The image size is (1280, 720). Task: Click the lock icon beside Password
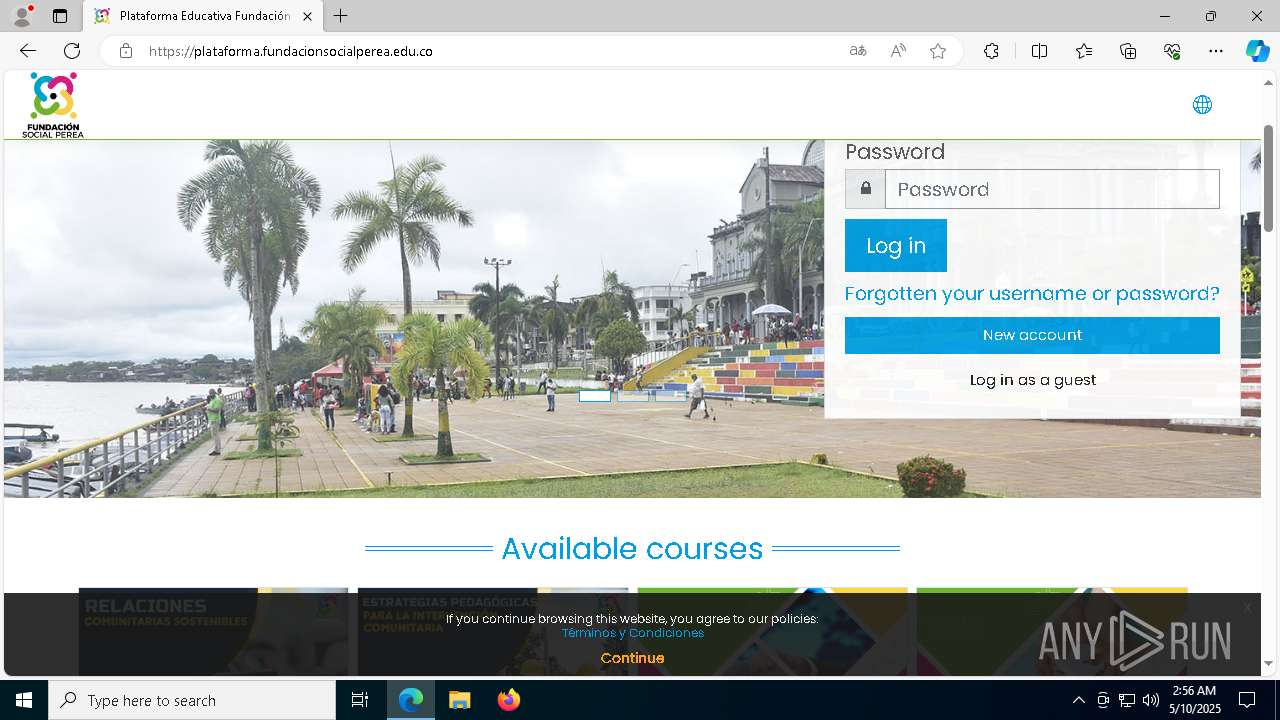click(865, 189)
